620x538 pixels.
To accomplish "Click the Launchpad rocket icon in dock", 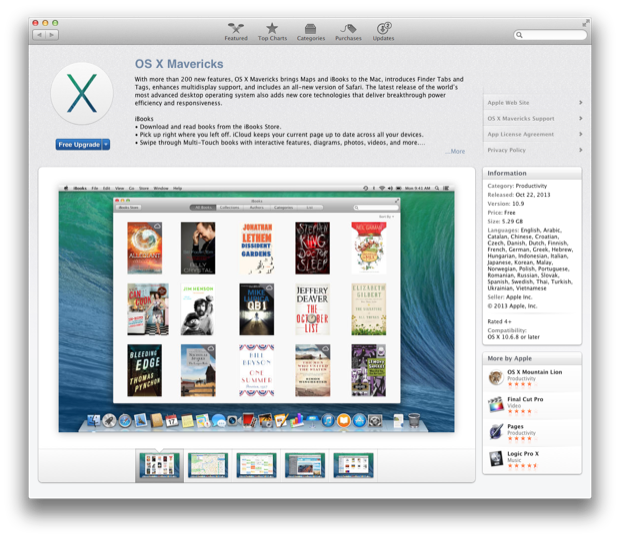I will point(110,421).
